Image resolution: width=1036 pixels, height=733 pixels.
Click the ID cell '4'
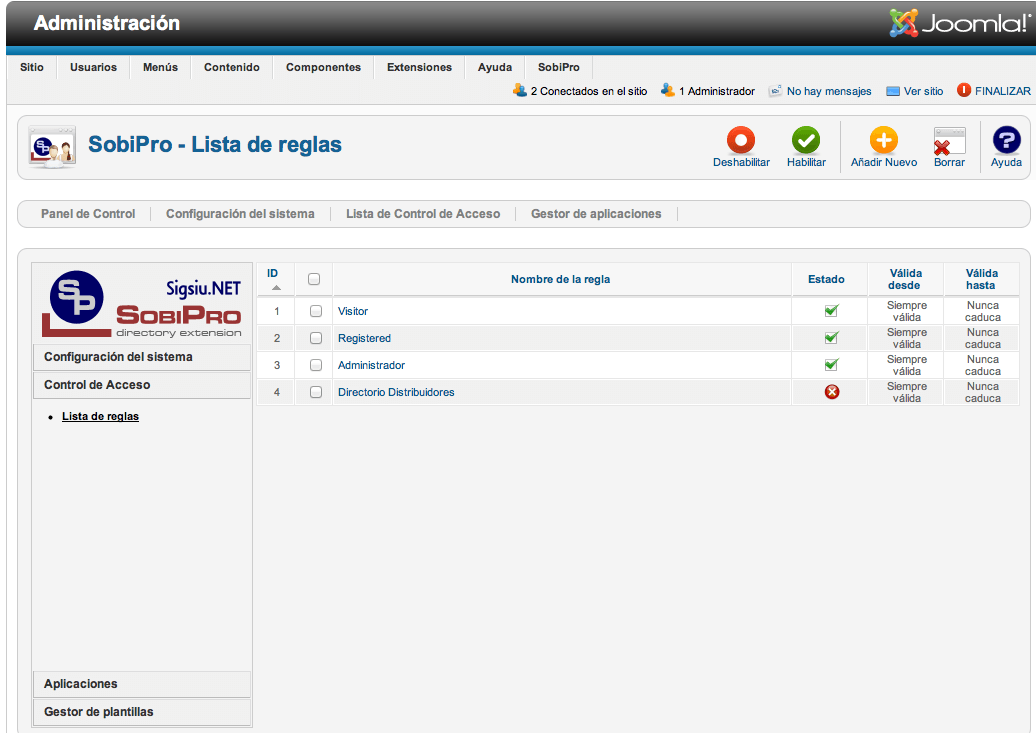(x=277, y=393)
